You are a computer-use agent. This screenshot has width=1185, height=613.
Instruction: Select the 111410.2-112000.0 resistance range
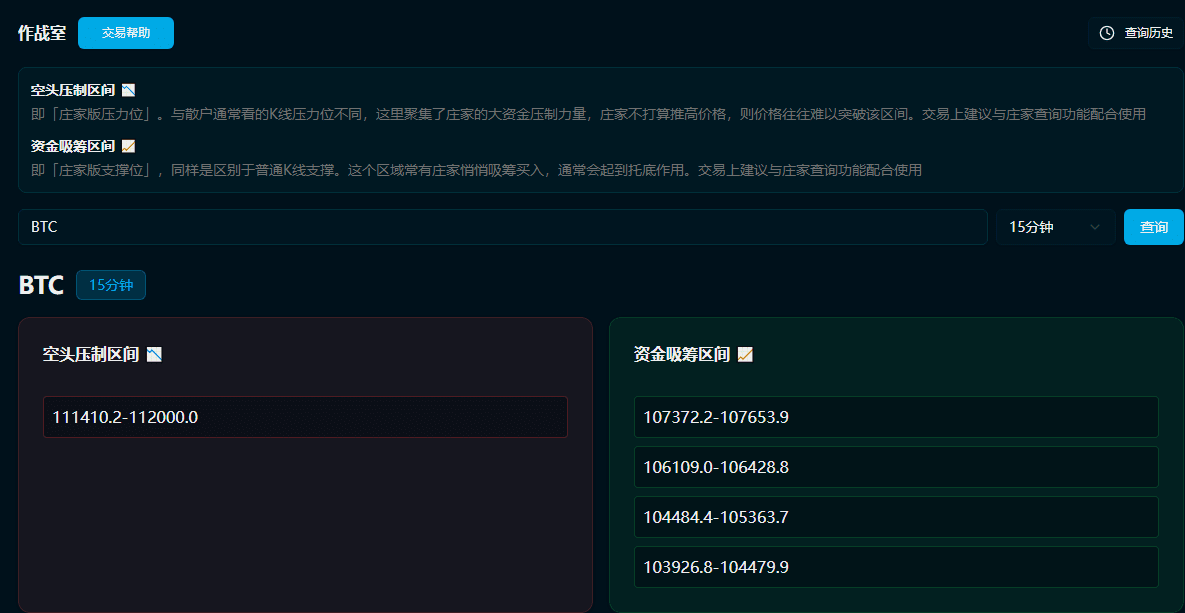coord(305,417)
